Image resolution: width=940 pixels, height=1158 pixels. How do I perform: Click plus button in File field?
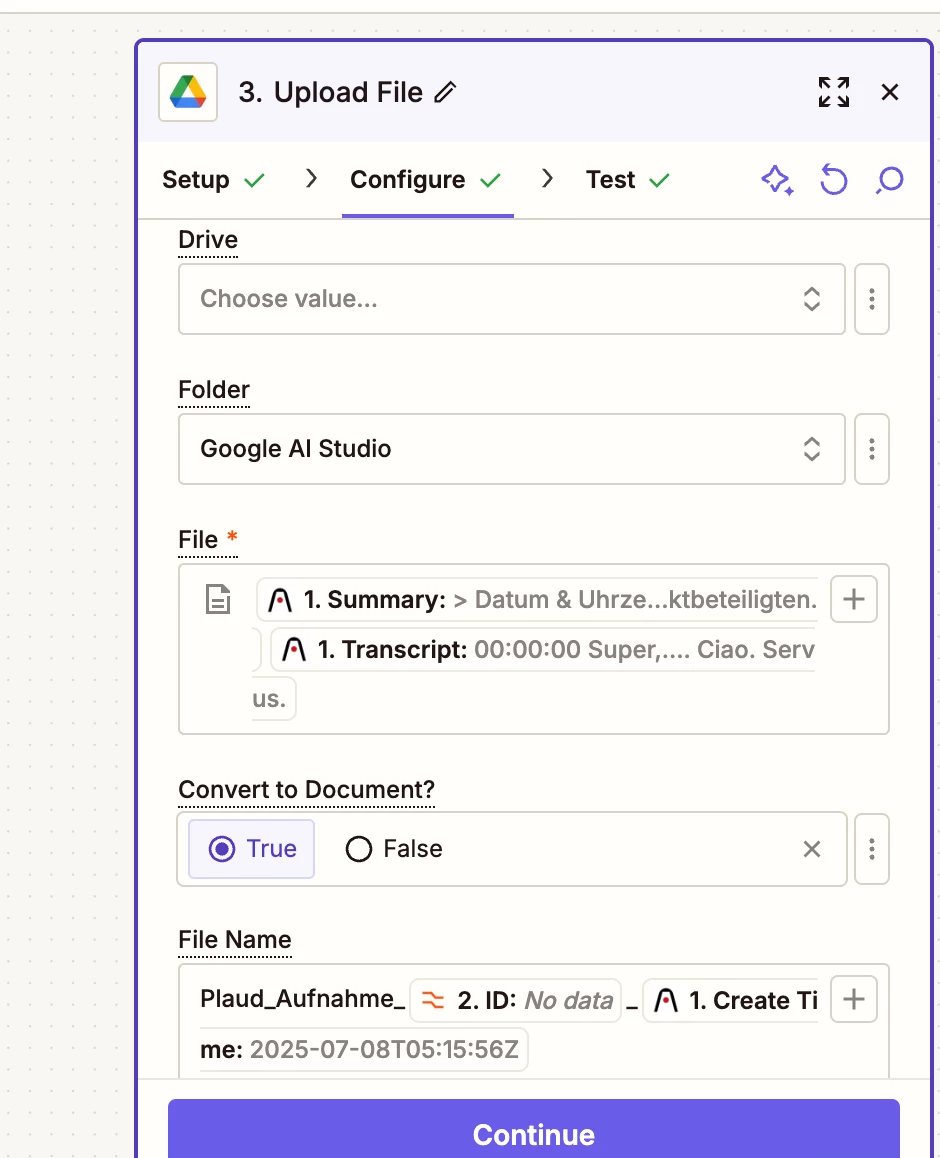854,599
